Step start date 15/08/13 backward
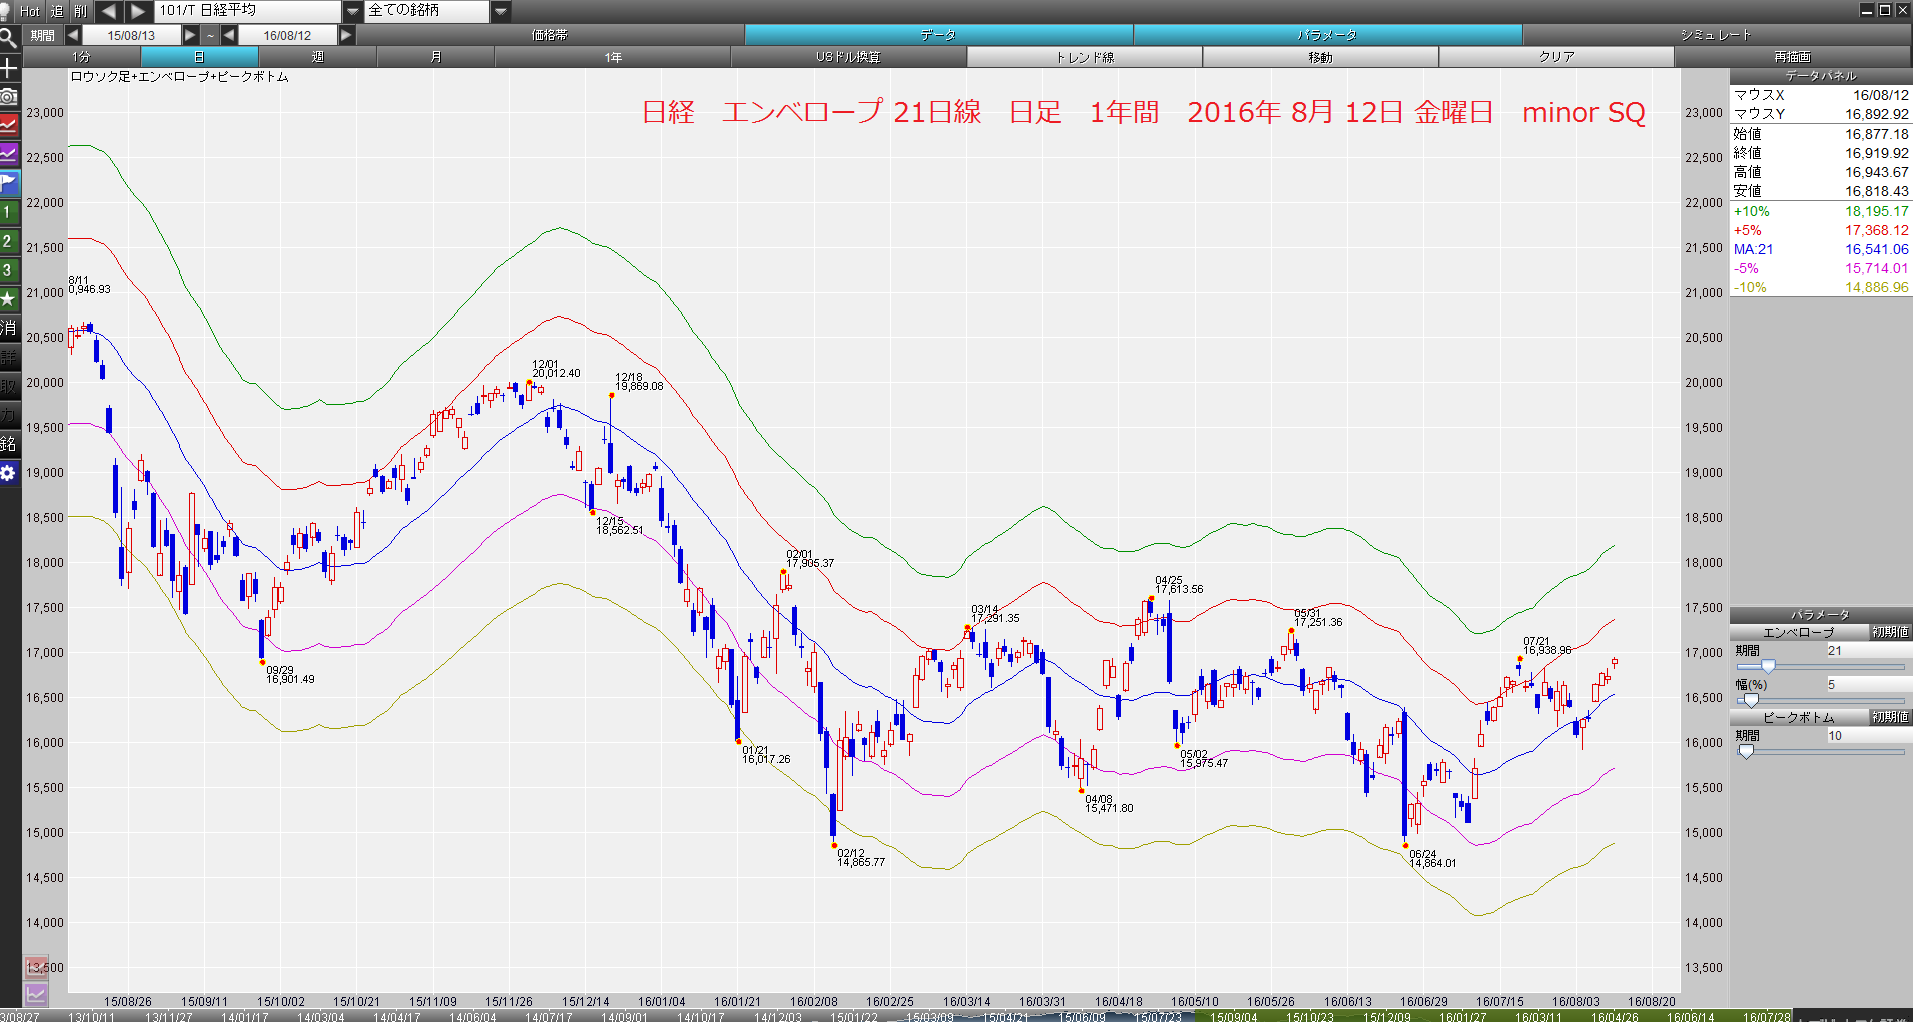Viewport: 1913px width, 1022px height. click(73, 35)
